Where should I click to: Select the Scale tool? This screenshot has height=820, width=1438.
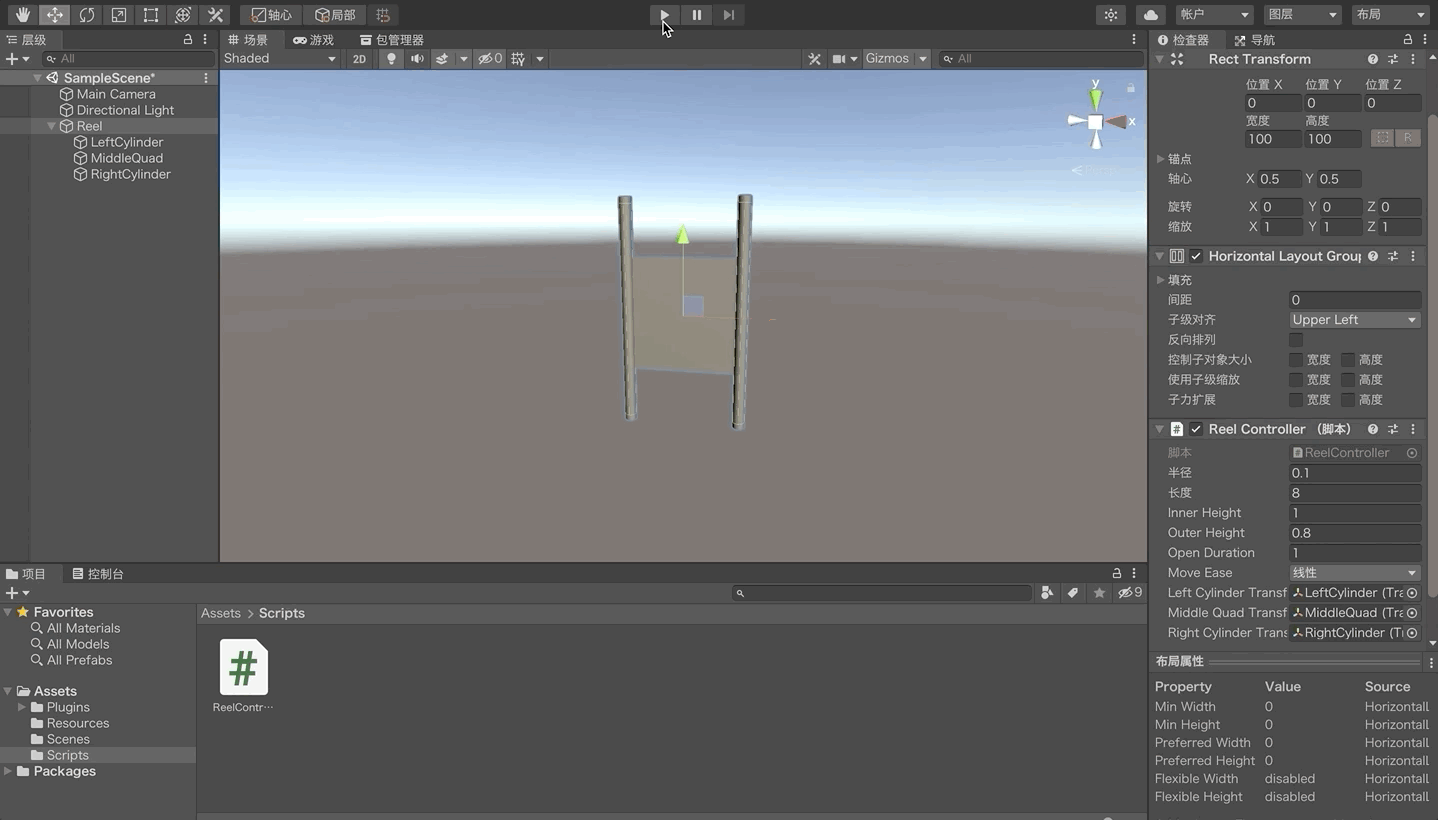click(119, 15)
